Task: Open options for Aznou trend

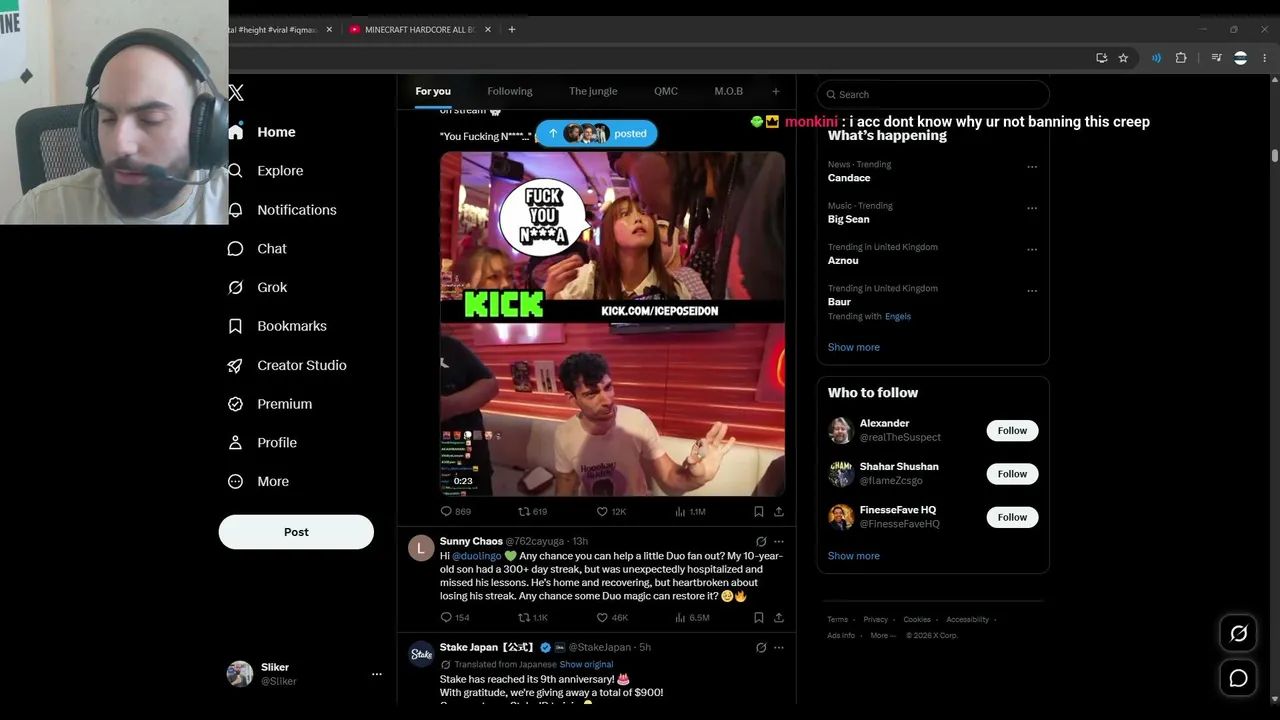Action: point(1032,249)
